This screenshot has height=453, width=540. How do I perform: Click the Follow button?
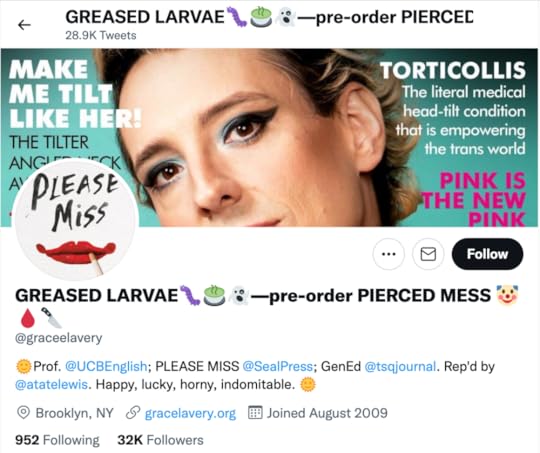tap(487, 254)
